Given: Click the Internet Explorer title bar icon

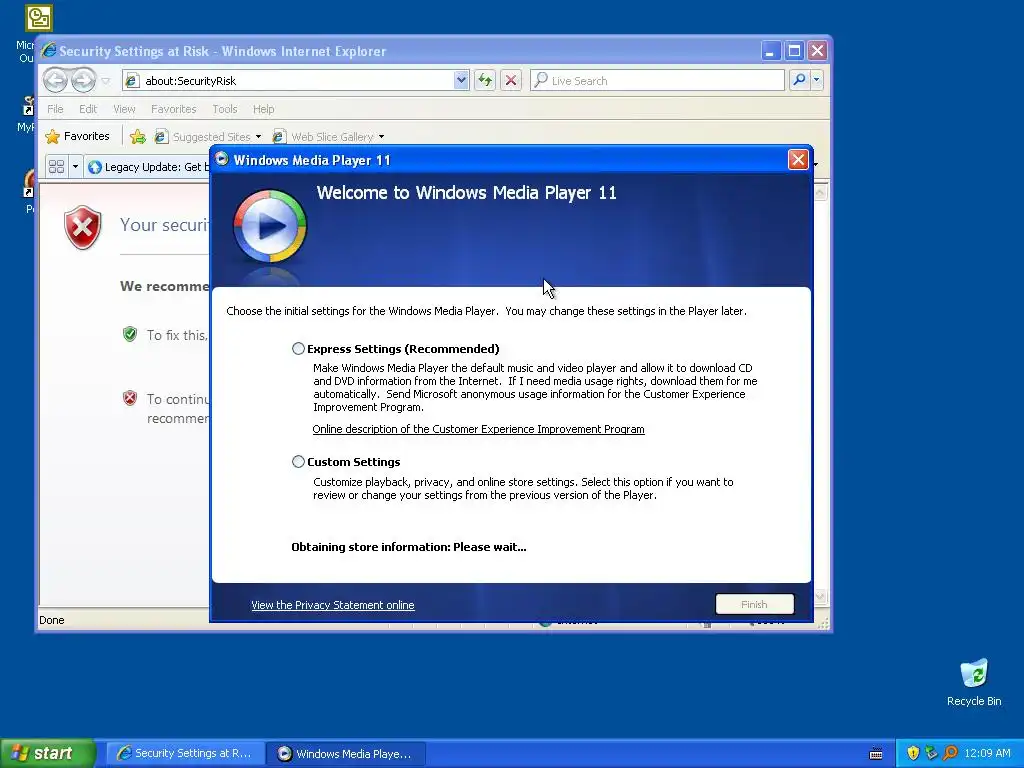Looking at the screenshot, I should click(x=48, y=51).
